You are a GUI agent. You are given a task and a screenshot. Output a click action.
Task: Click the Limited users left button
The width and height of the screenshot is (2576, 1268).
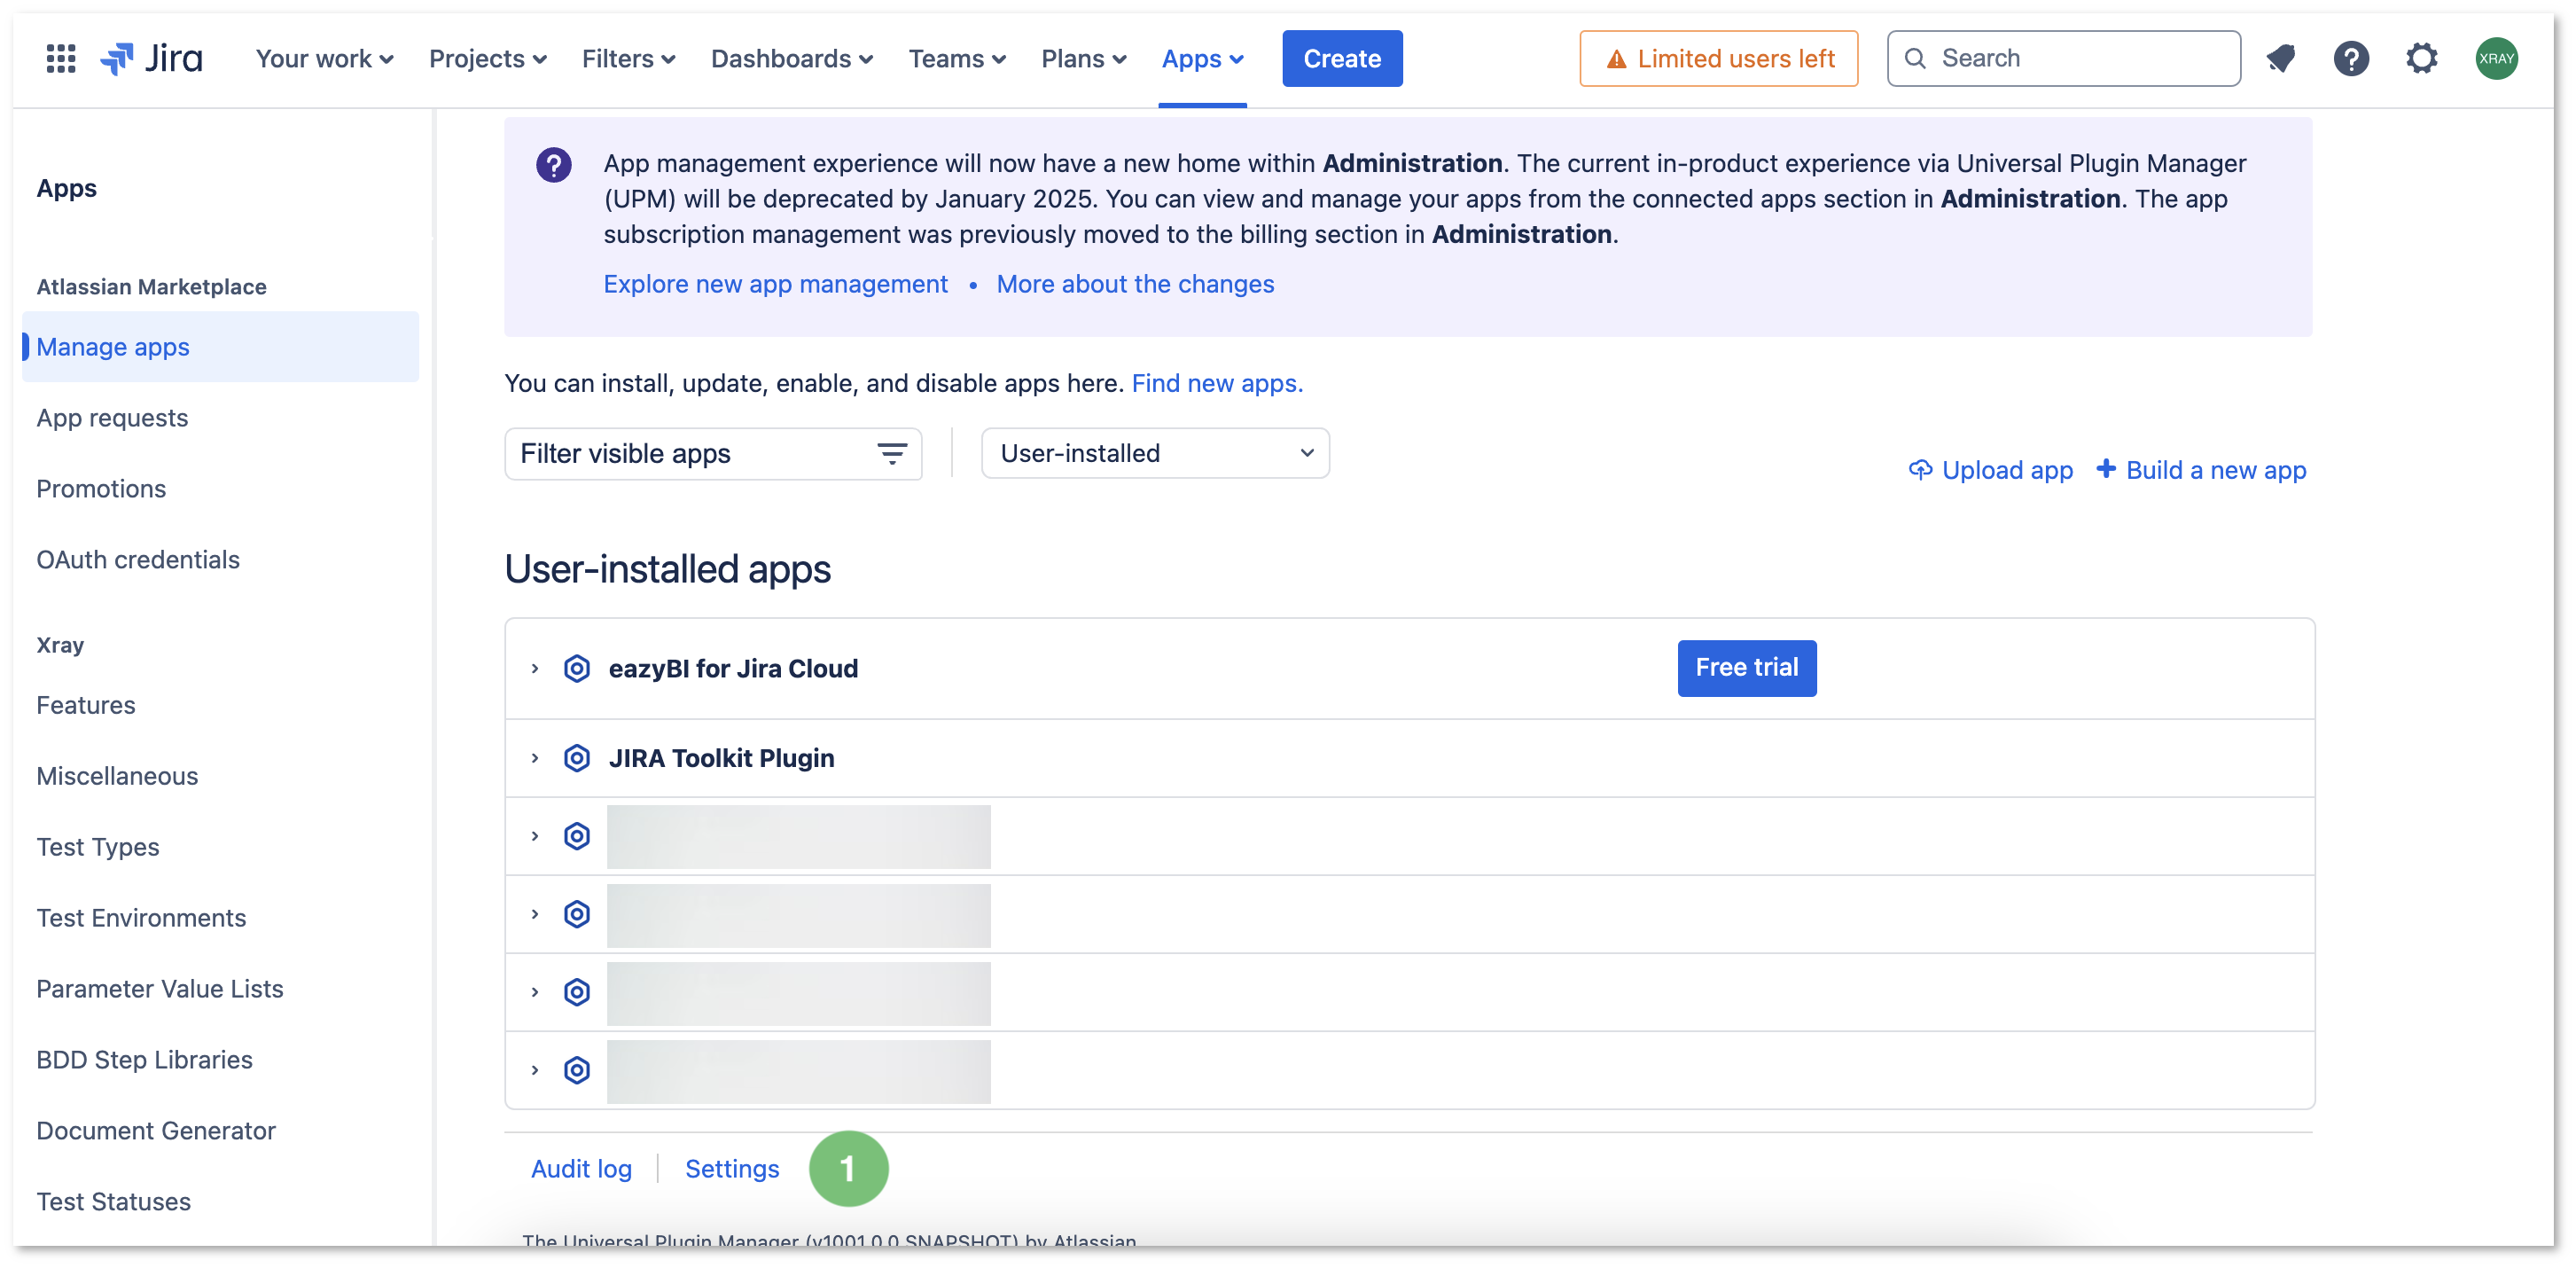(x=1718, y=58)
